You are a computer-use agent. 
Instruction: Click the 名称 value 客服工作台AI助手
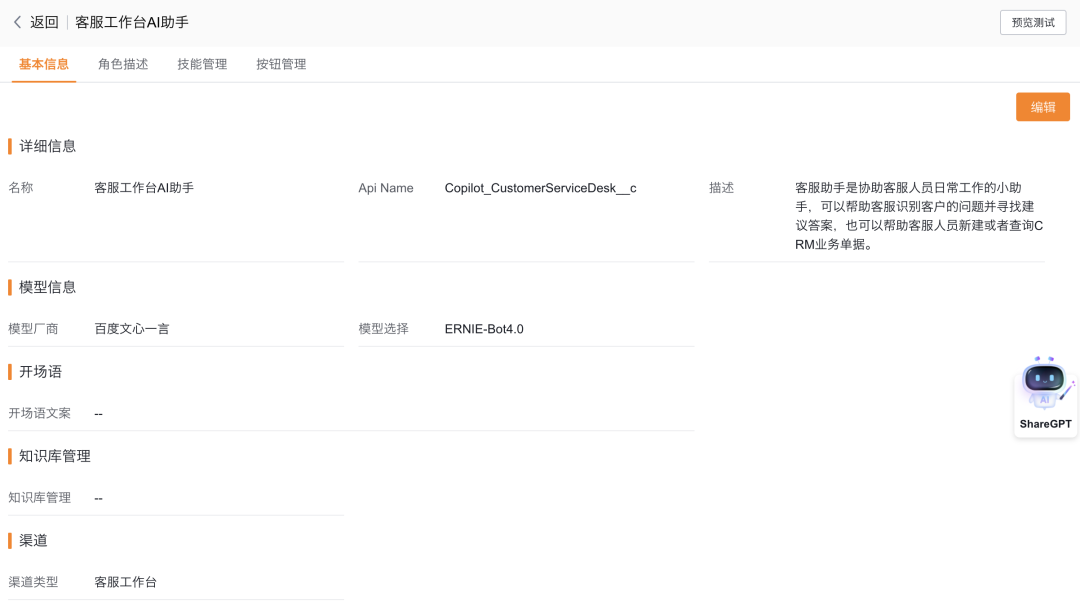[144, 188]
